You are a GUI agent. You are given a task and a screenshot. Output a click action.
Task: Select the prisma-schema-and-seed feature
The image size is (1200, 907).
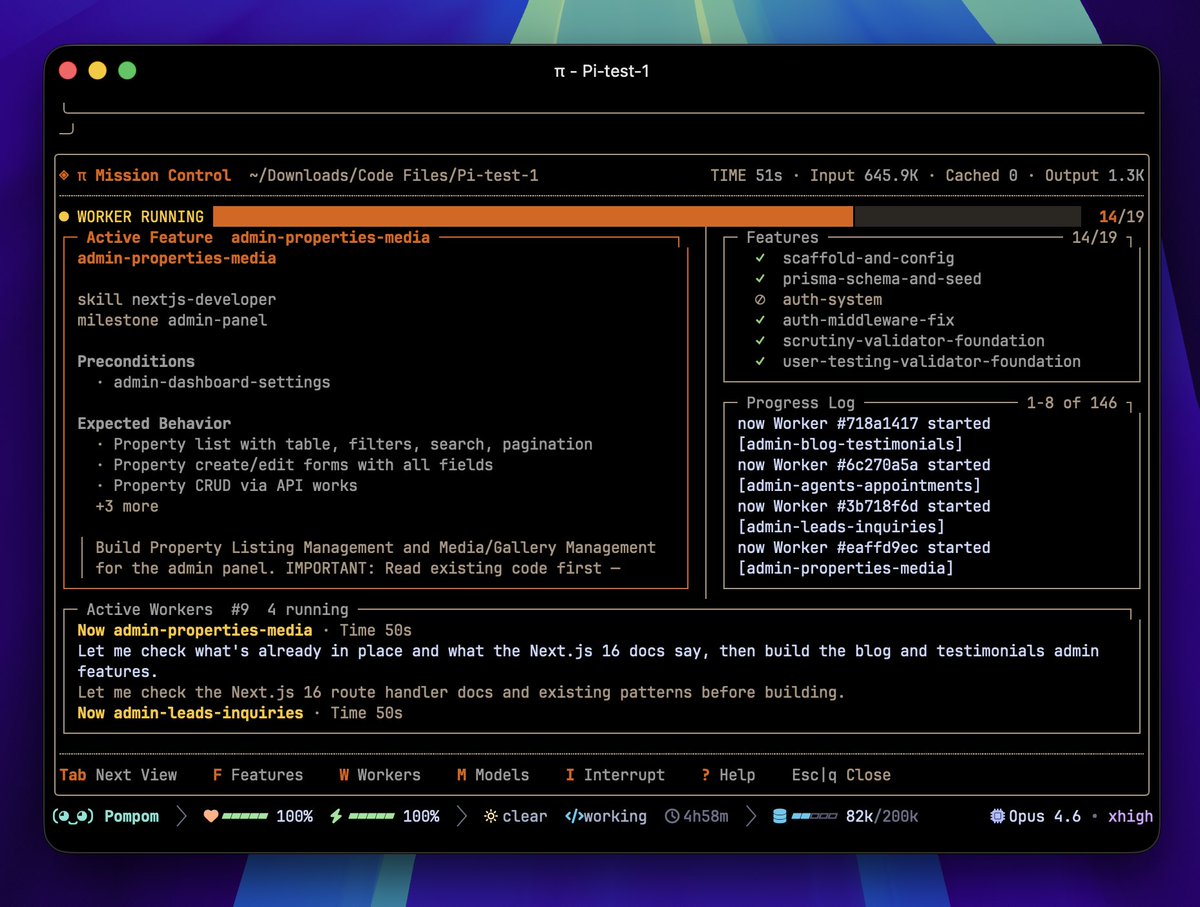coord(882,279)
